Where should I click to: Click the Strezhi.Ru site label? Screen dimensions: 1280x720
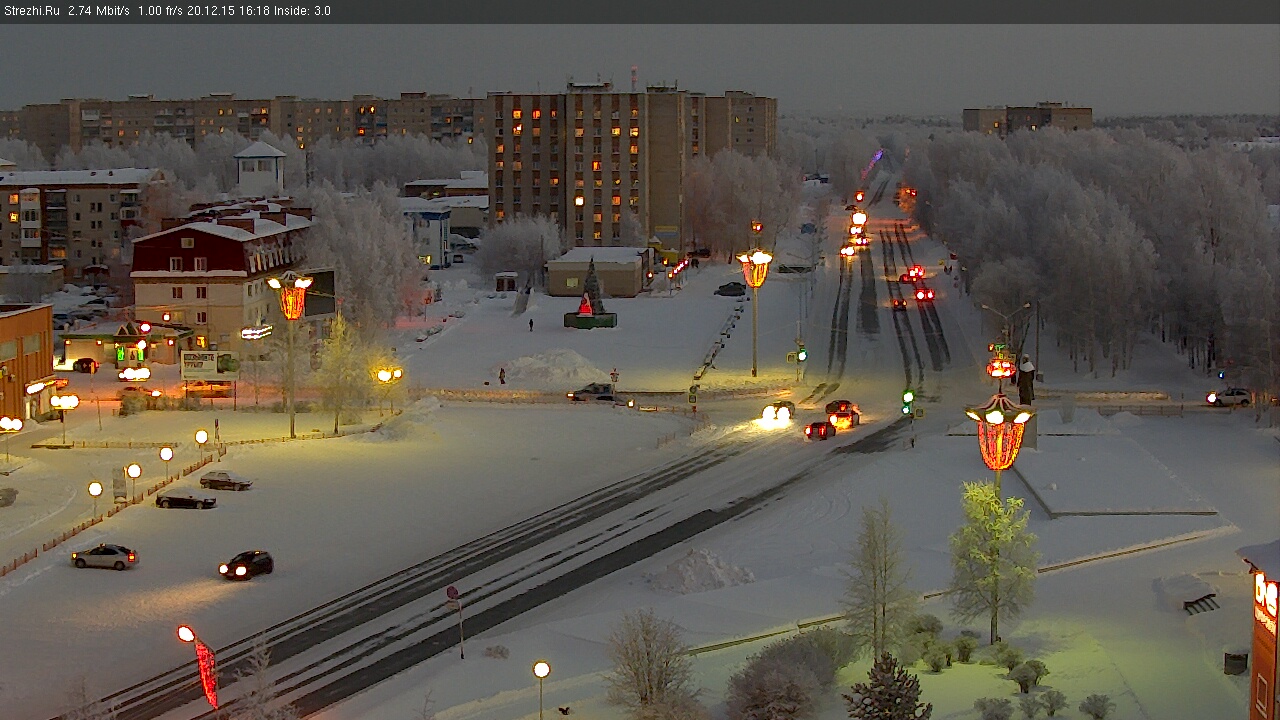[x=31, y=11]
